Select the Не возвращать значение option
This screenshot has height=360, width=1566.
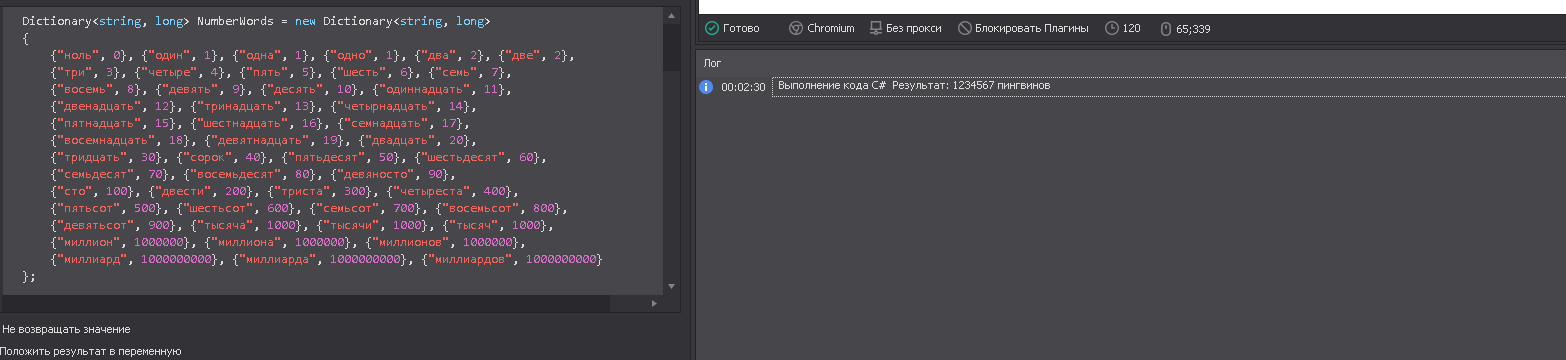(66, 329)
